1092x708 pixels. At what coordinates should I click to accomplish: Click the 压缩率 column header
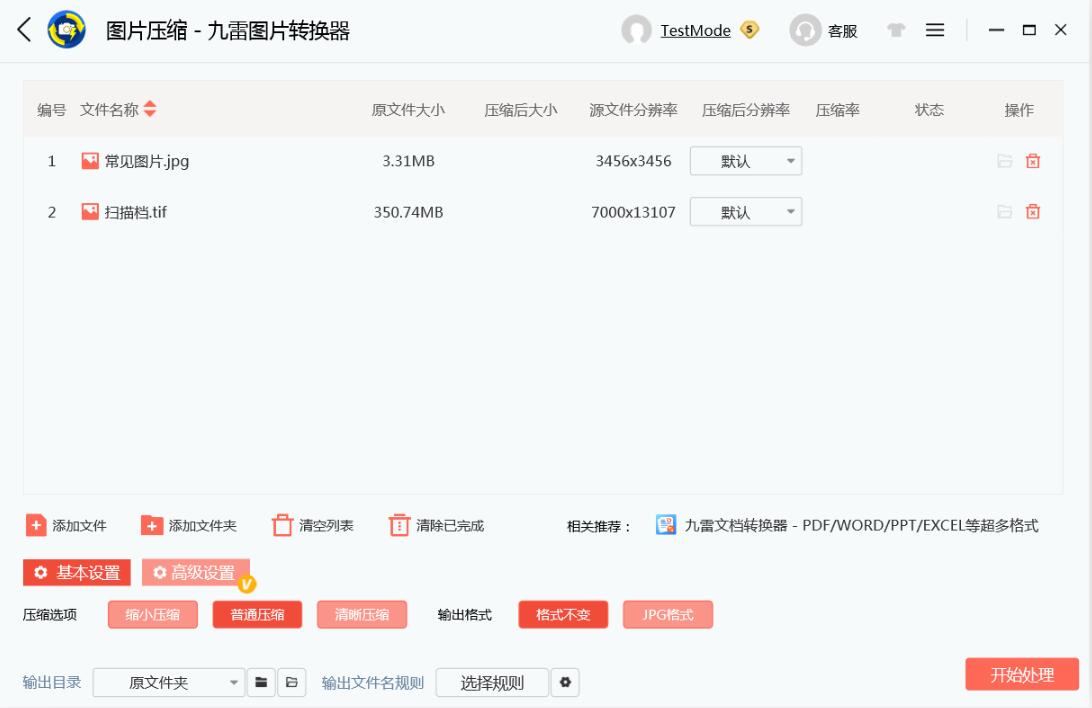click(837, 110)
